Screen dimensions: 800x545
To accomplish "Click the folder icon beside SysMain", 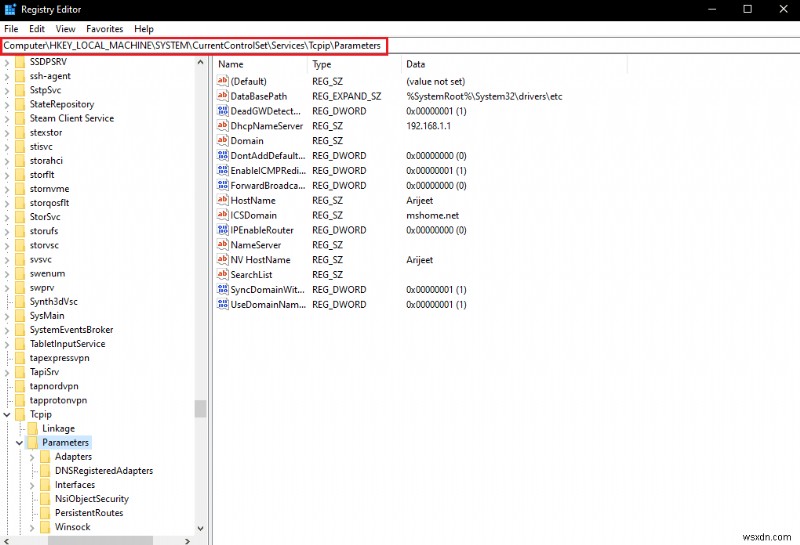I will pos(20,315).
